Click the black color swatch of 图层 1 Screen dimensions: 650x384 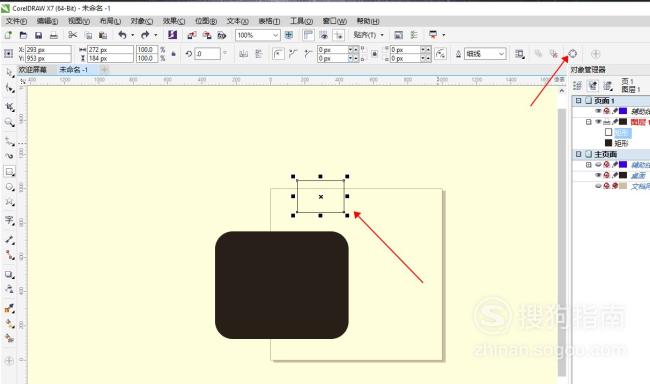pos(623,122)
